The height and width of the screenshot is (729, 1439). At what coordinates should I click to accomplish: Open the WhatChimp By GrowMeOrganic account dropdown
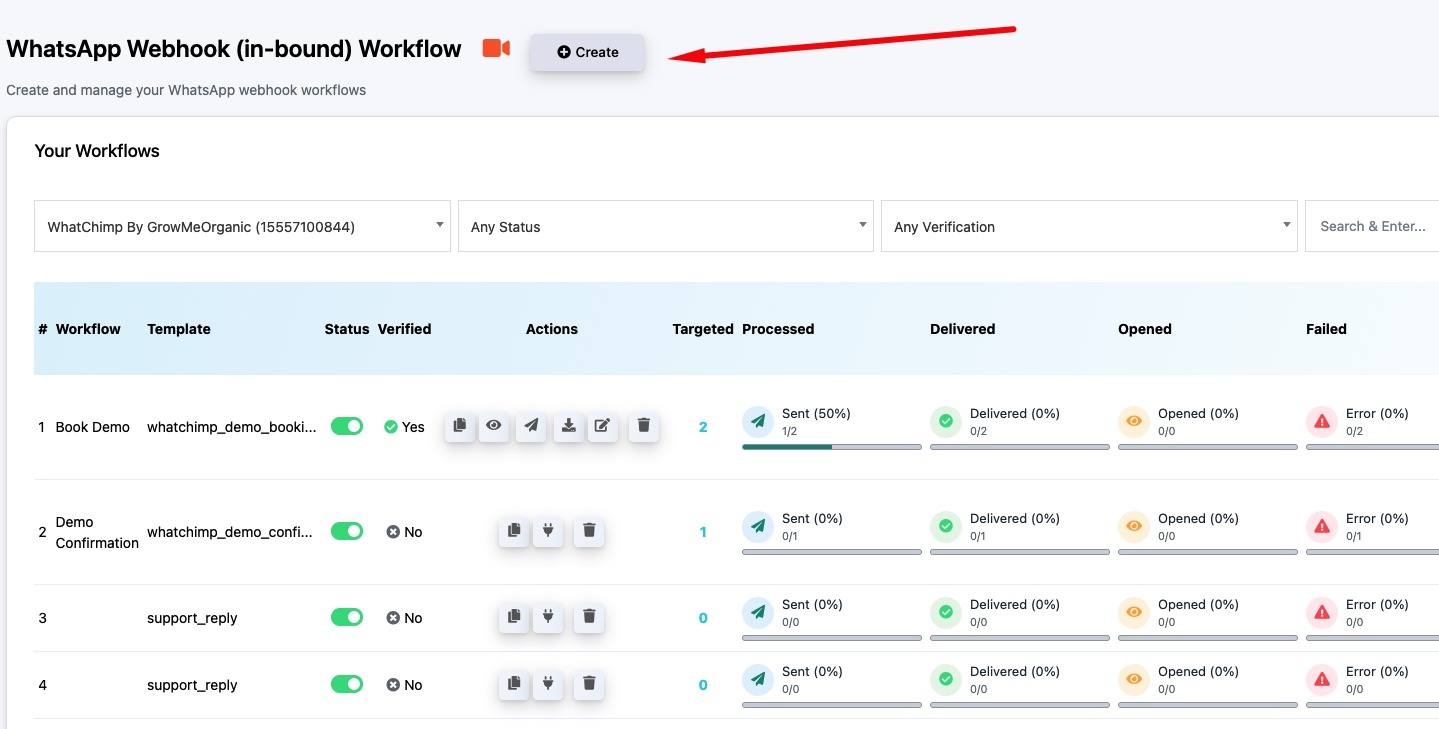tap(242, 226)
